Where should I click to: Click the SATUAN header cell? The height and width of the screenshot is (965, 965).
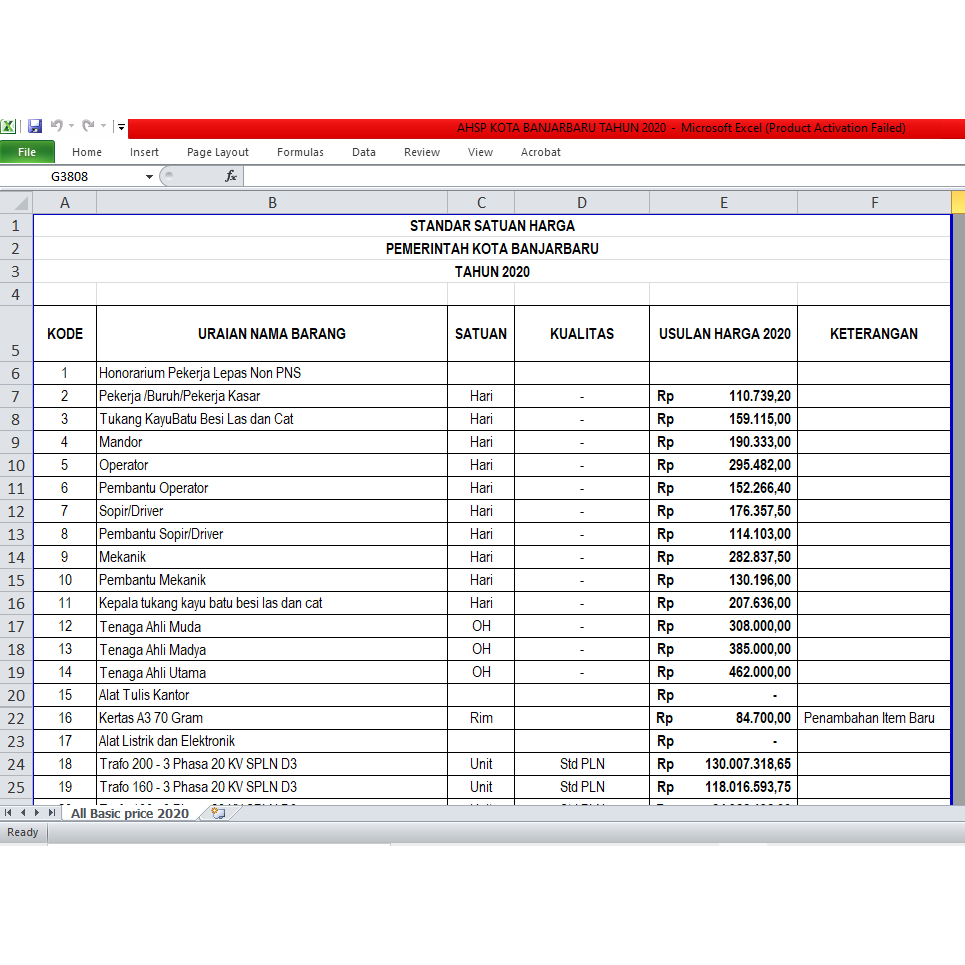coord(481,334)
